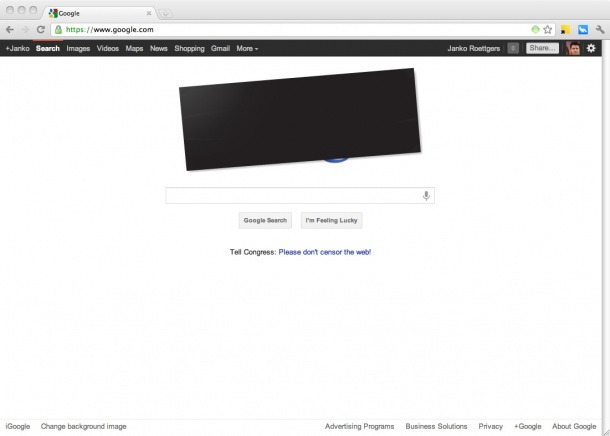
Task: Click the Google Search button
Action: 265,221
